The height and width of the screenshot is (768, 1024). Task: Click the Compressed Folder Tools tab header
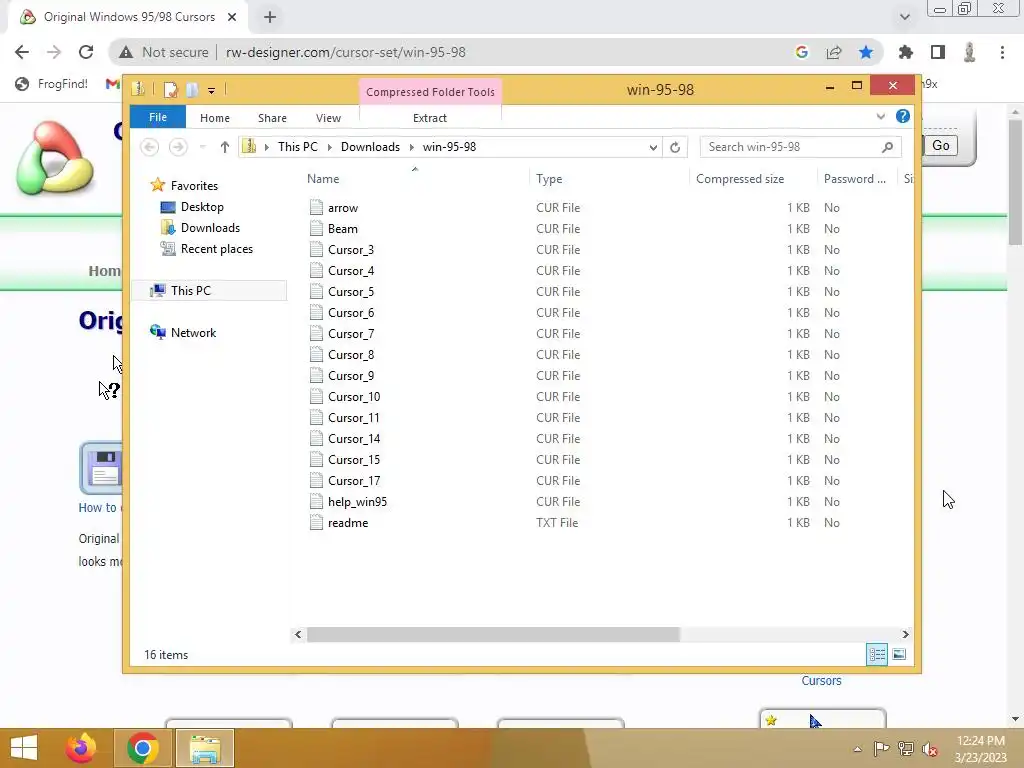coord(430,92)
